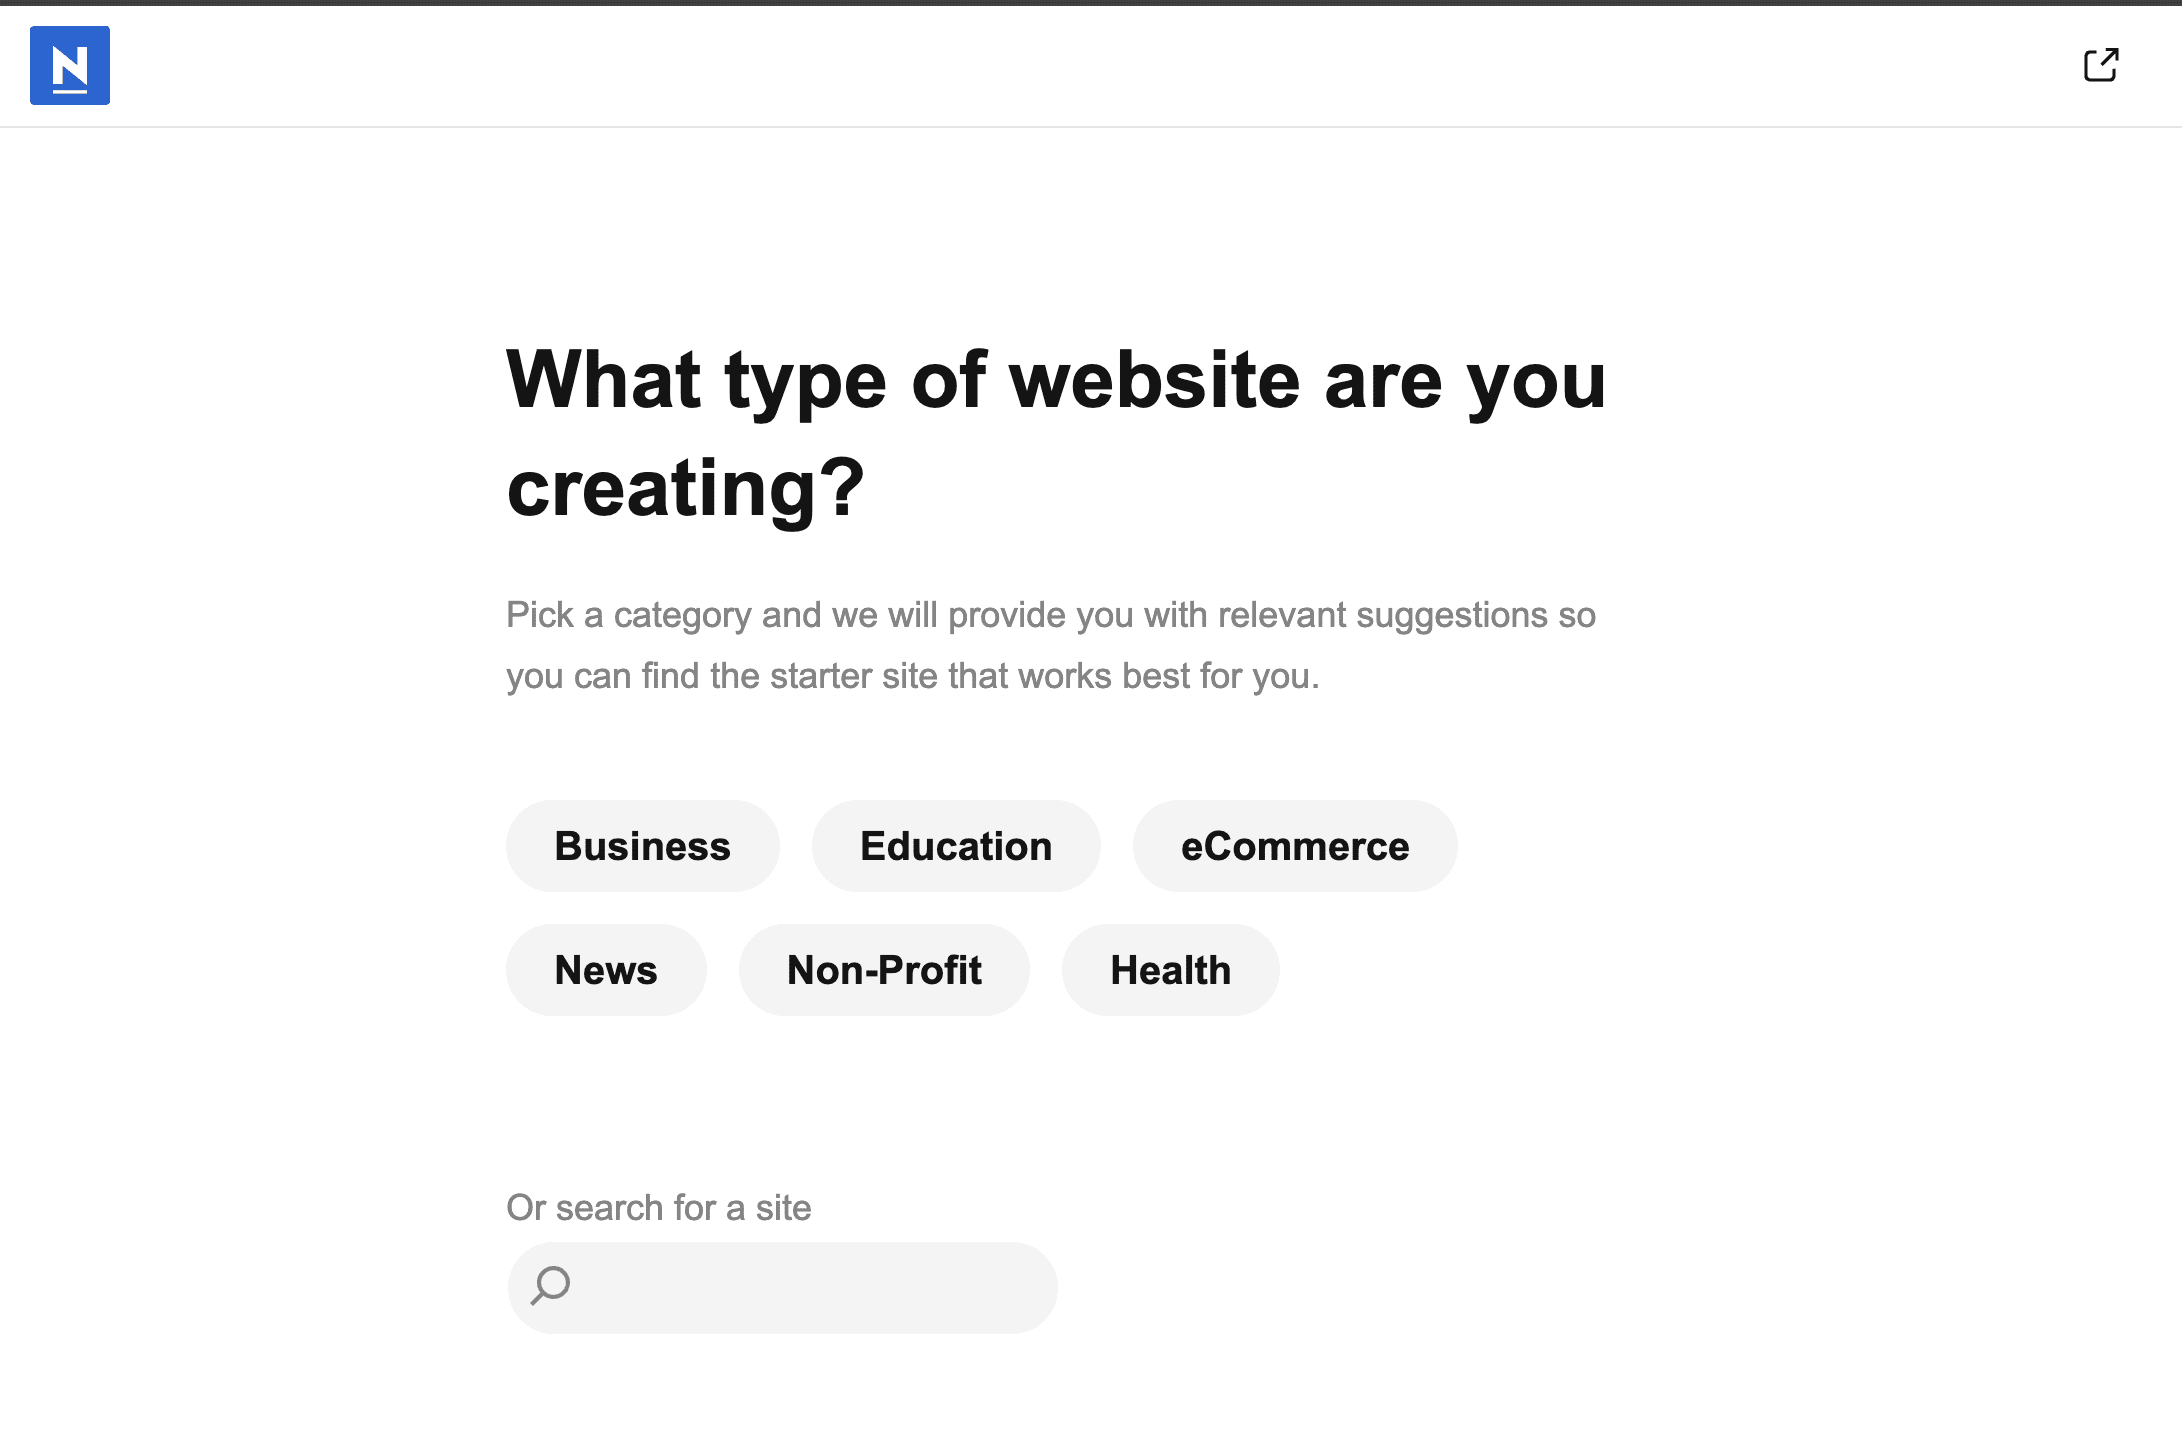Pick the eCommerce website type
The width and height of the screenshot is (2182, 1440).
1295,846
